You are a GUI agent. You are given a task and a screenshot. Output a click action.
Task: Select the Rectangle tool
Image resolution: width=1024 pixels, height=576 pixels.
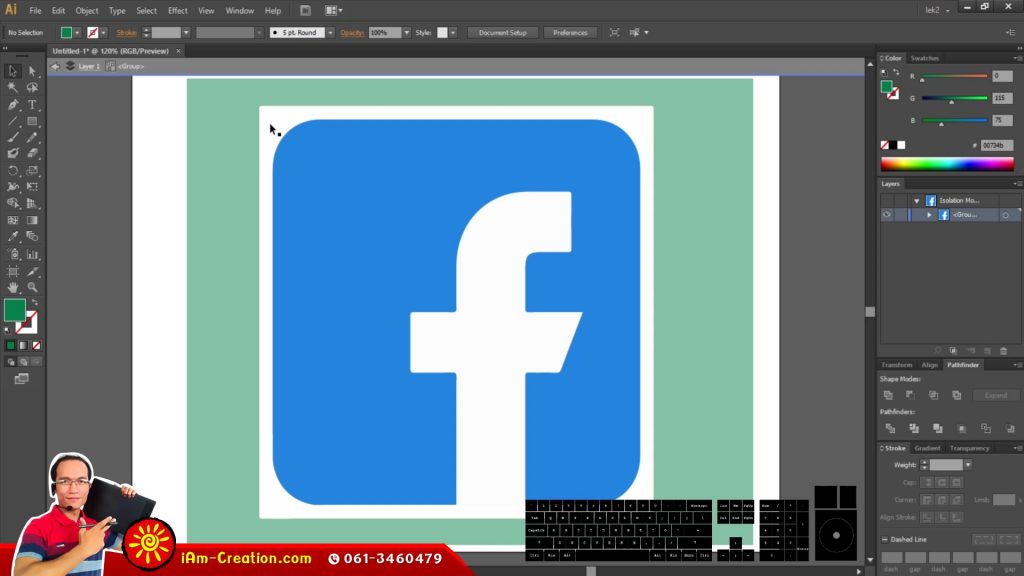tap(32, 121)
